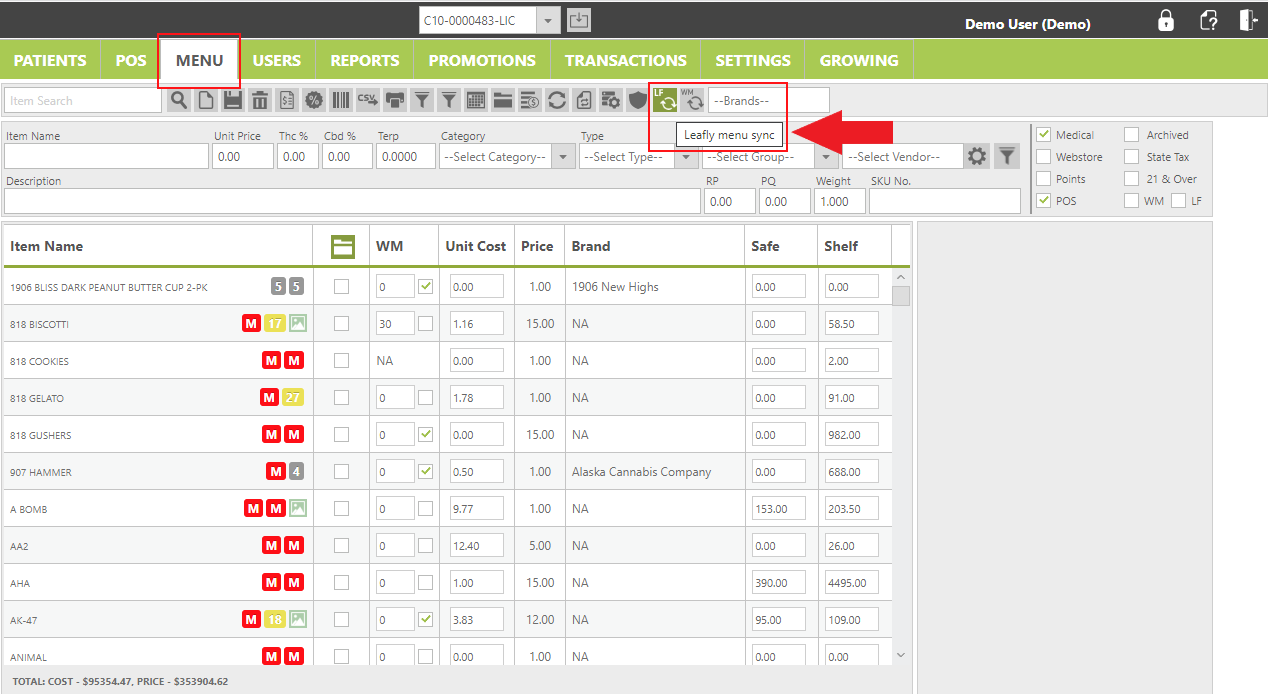Export menu to CSV
This screenshot has width=1268, height=694.
click(368, 100)
